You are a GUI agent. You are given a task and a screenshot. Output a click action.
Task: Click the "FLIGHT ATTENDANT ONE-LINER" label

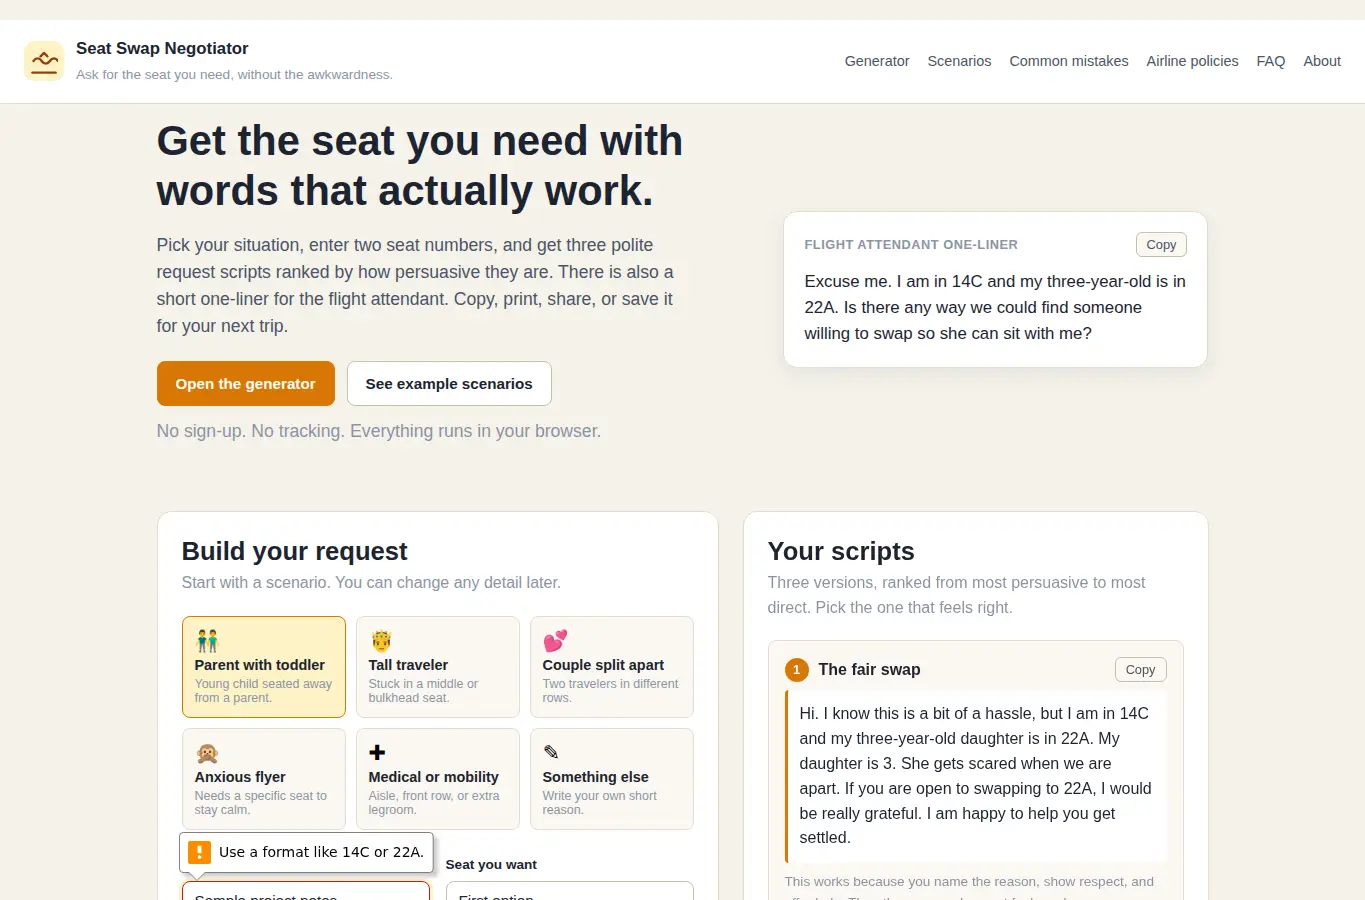911,244
